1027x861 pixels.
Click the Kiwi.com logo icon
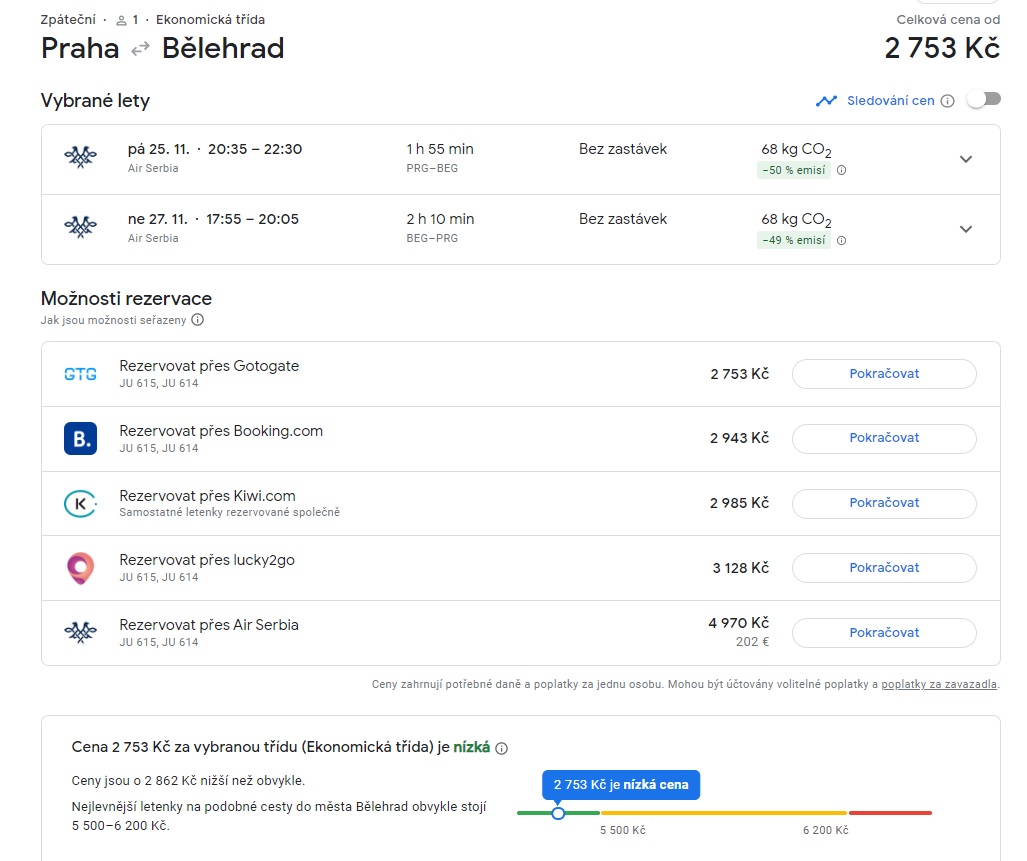(80, 504)
